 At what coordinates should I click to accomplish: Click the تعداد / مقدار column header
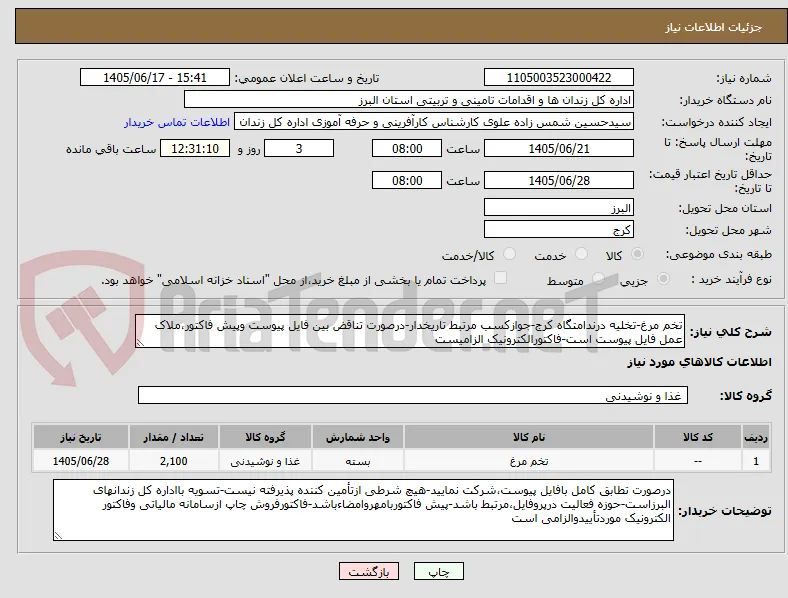(x=173, y=437)
